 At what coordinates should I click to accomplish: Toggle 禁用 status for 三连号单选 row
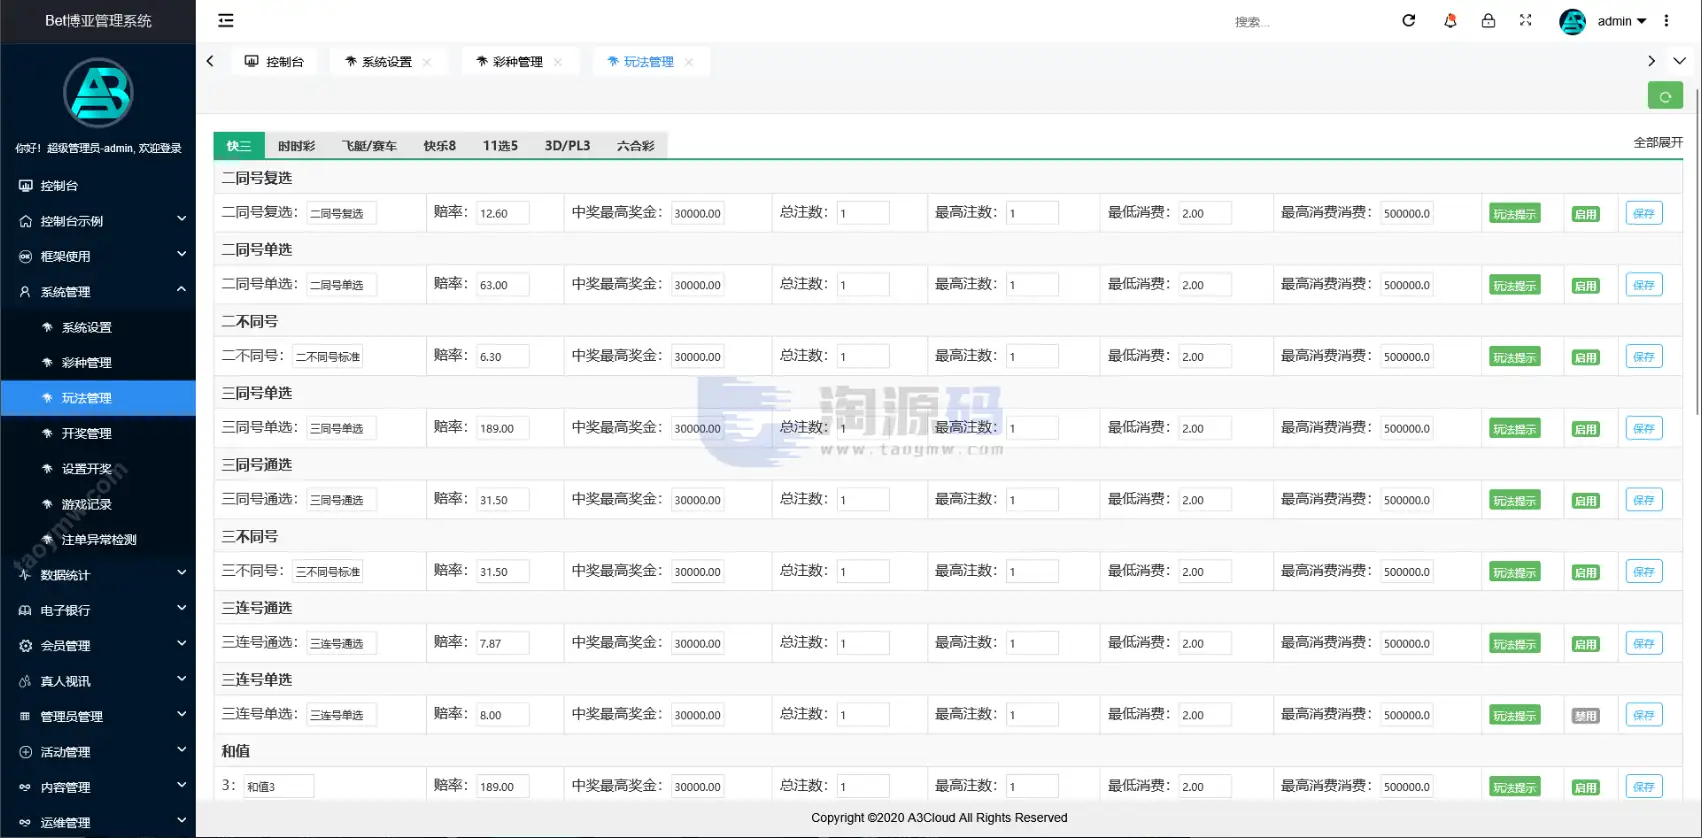click(x=1585, y=716)
